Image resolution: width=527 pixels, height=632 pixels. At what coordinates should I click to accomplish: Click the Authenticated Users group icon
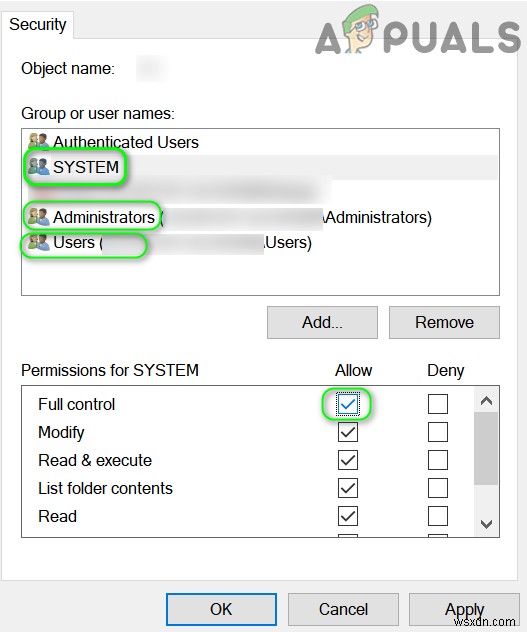(x=39, y=141)
